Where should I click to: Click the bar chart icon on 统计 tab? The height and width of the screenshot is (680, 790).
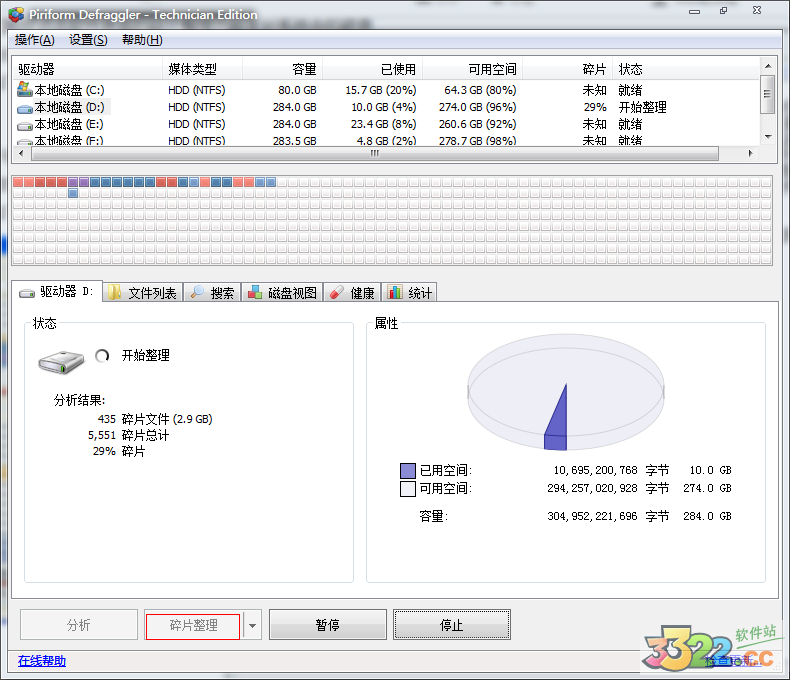point(395,292)
